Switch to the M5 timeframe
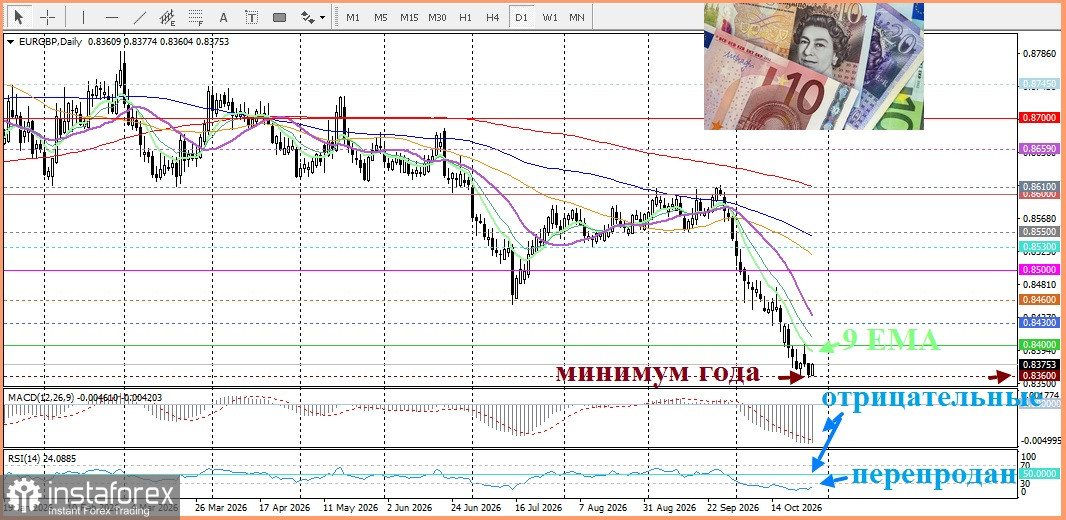 [381, 17]
